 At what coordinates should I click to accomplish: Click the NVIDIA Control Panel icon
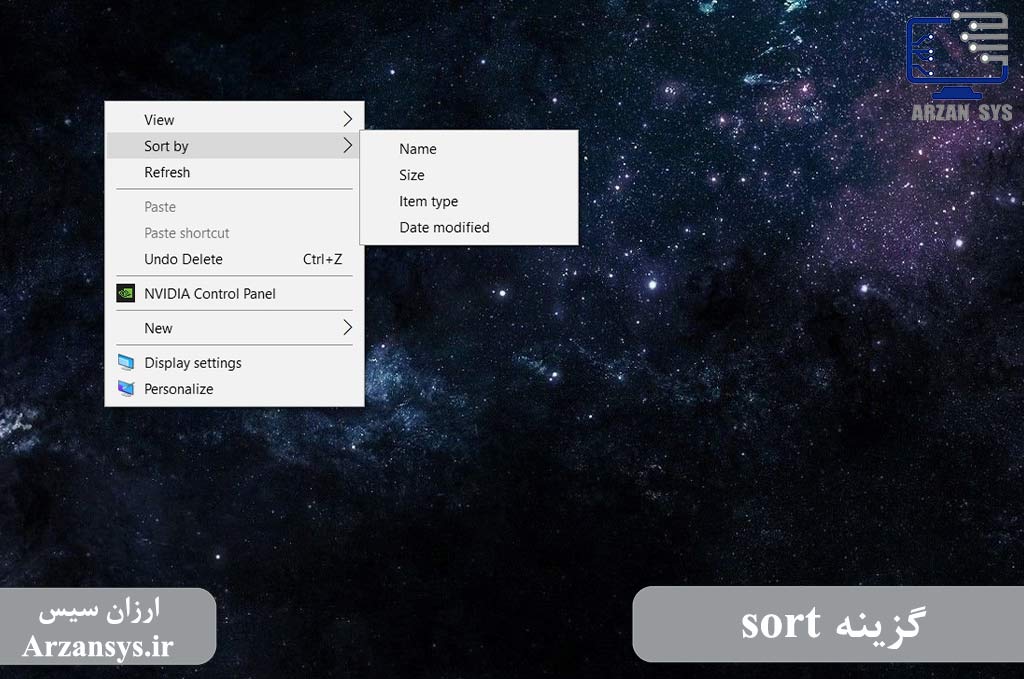tap(125, 293)
